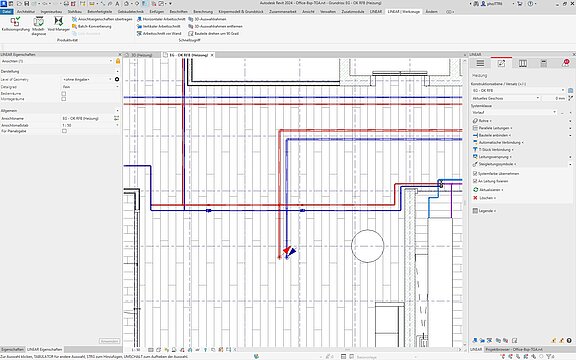Screen dimensions: 576x360
Task: Enable the Bedienräume checkbox
Action: [x=64, y=94]
